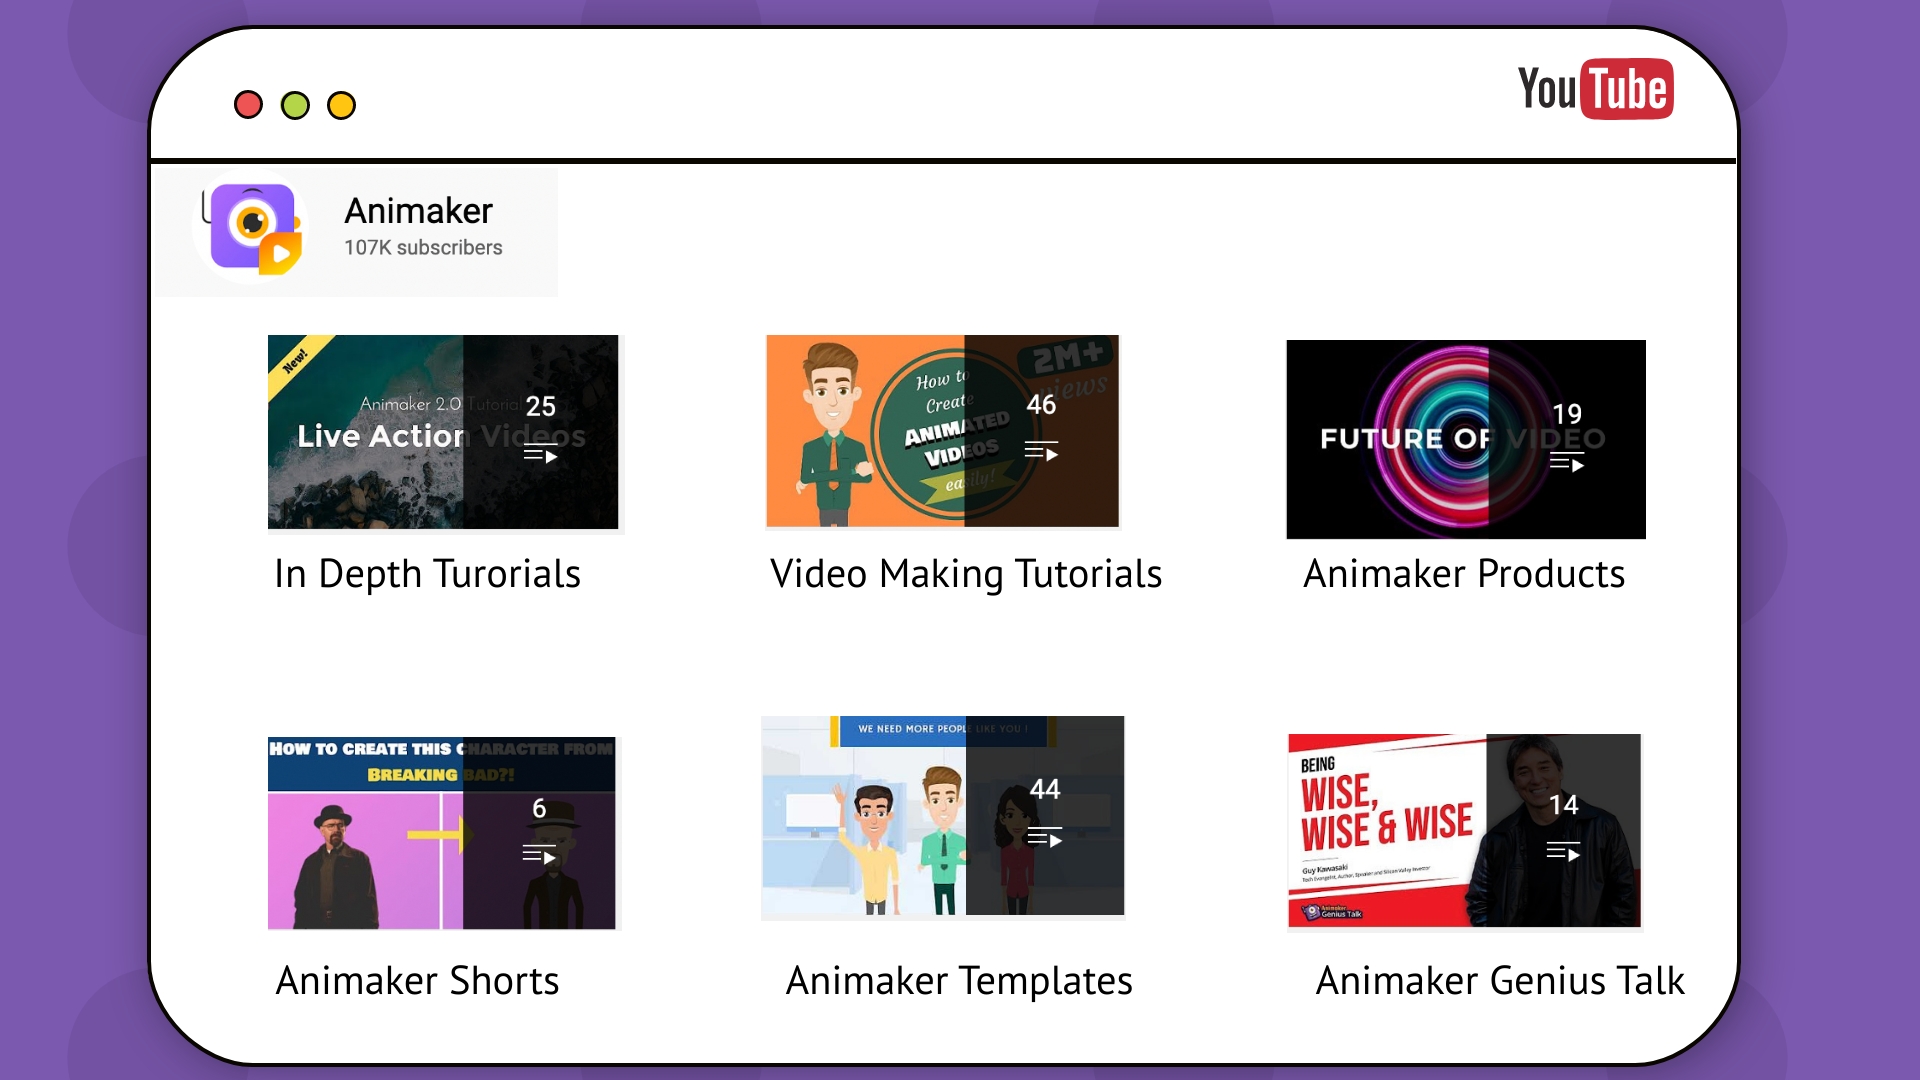The image size is (1920, 1080).
Task: Click the 46 video count
Action: point(1041,404)
